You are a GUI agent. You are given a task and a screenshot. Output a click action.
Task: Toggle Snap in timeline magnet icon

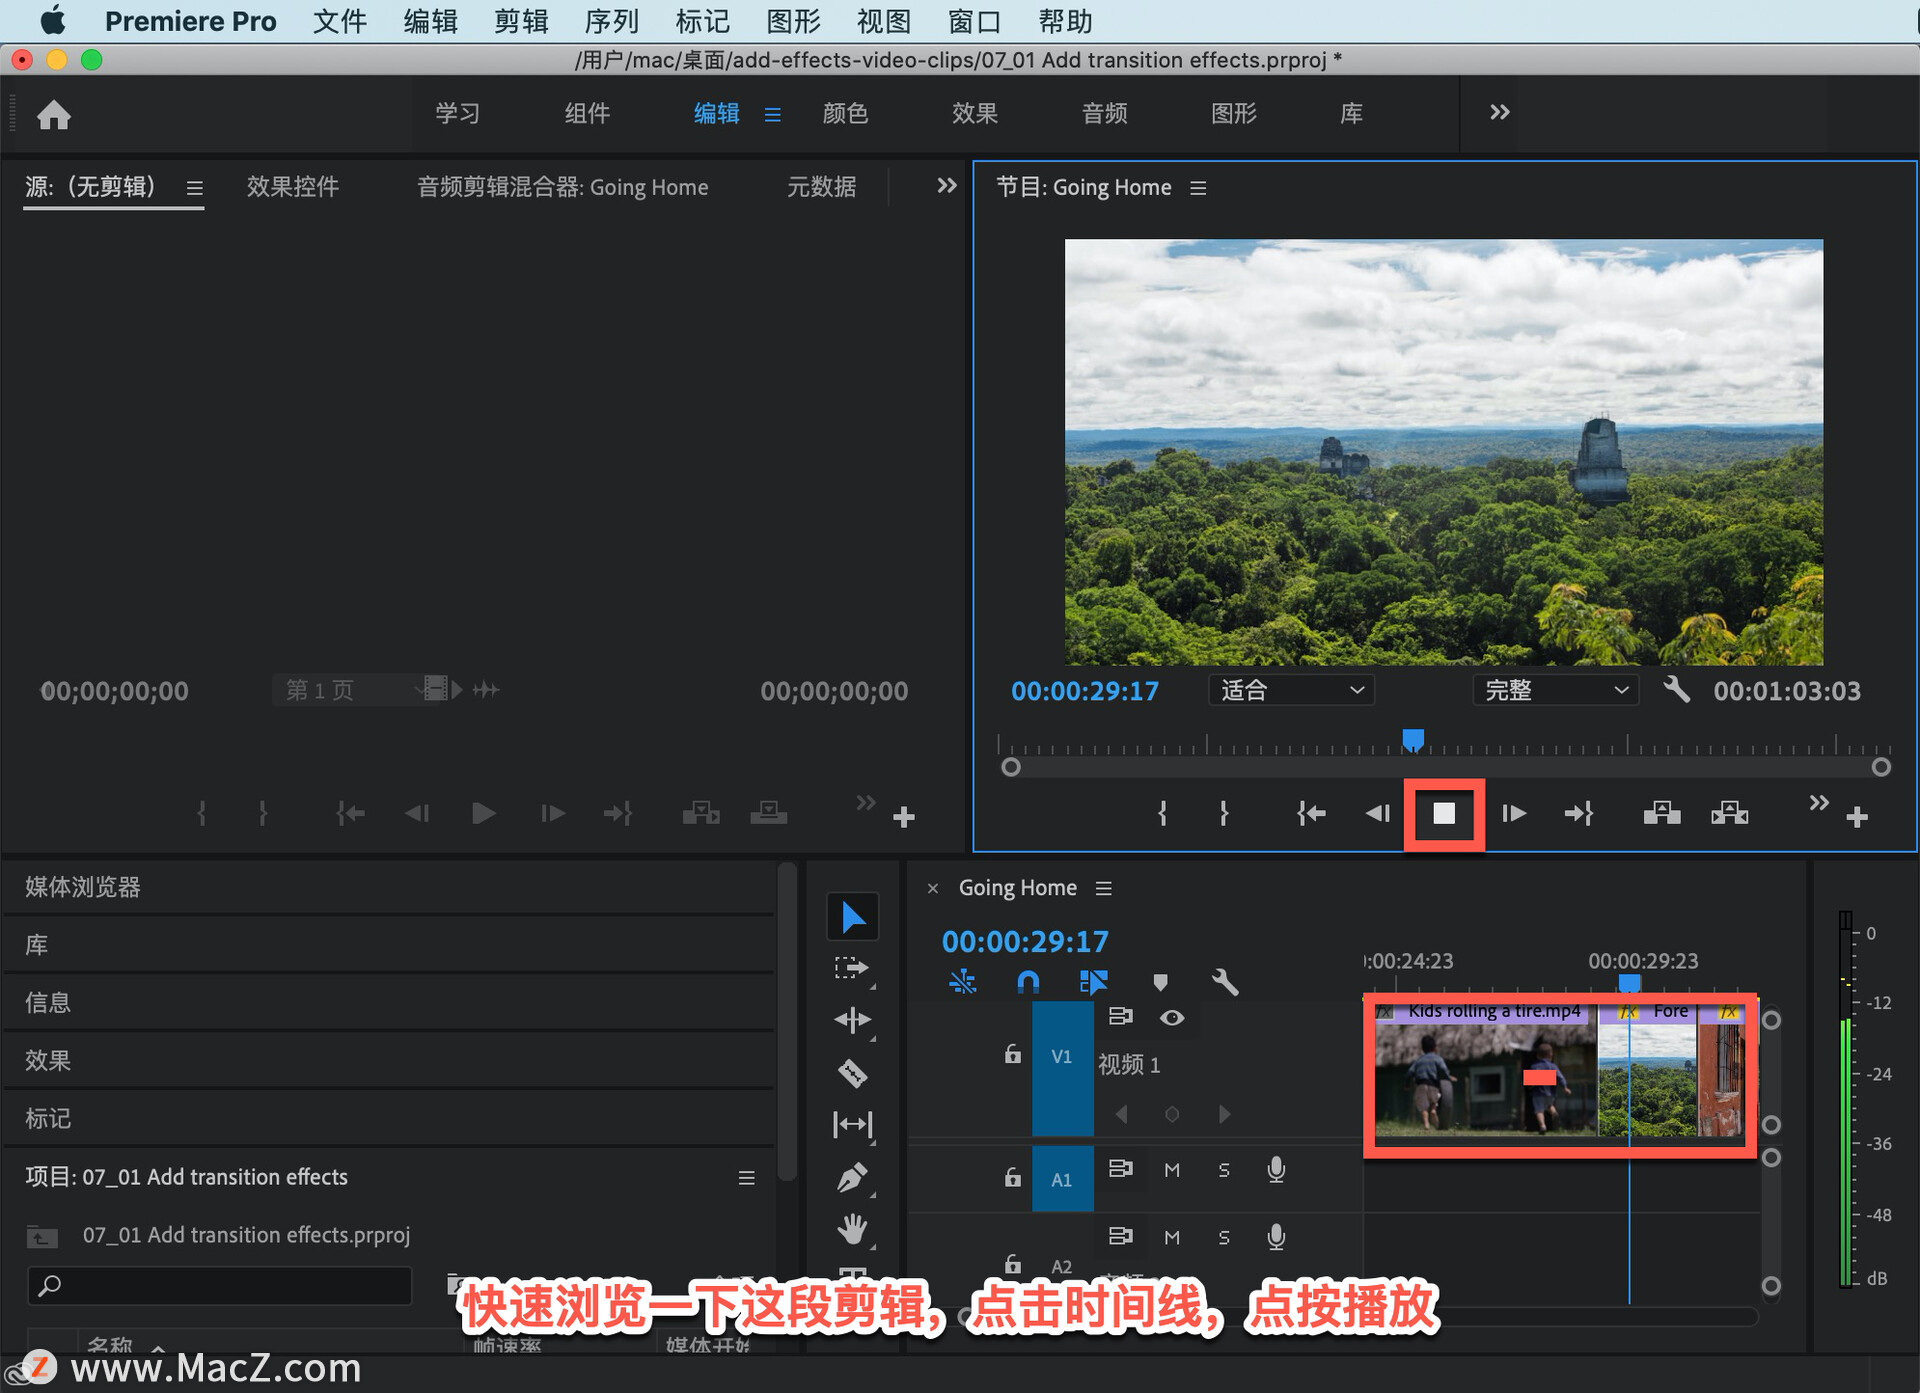pos(1028,982)
